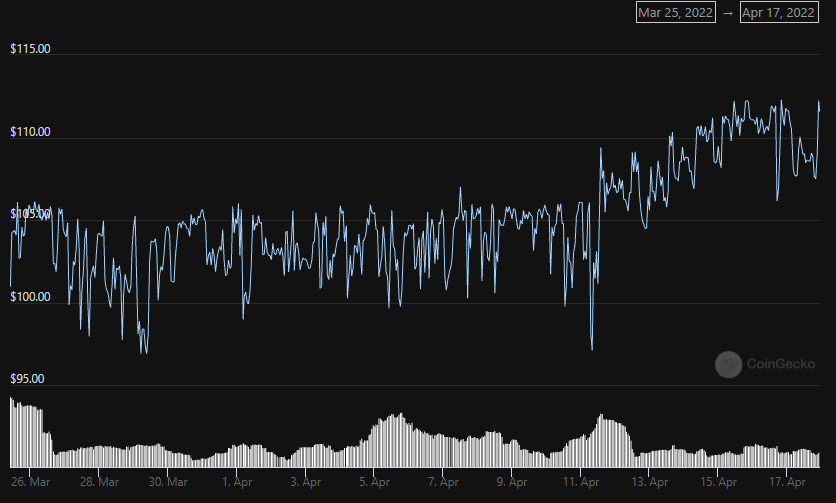
Task: Open the start date field Mar 25, 2022
Action: (676, 12)
